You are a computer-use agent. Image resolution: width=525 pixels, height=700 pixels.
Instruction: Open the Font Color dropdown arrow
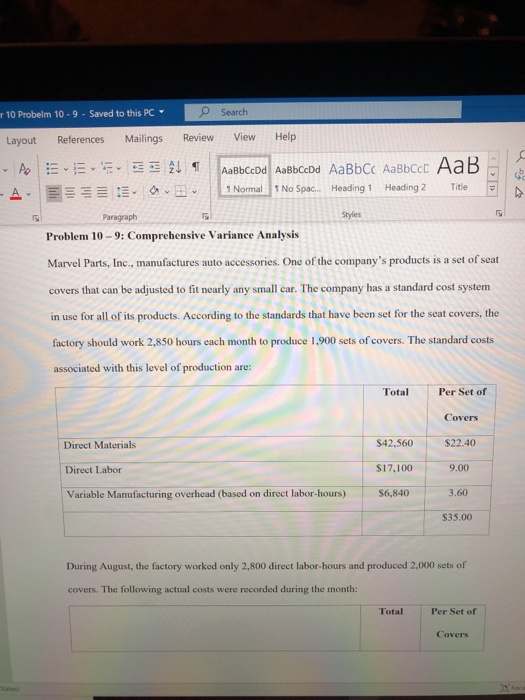(28, 194)
